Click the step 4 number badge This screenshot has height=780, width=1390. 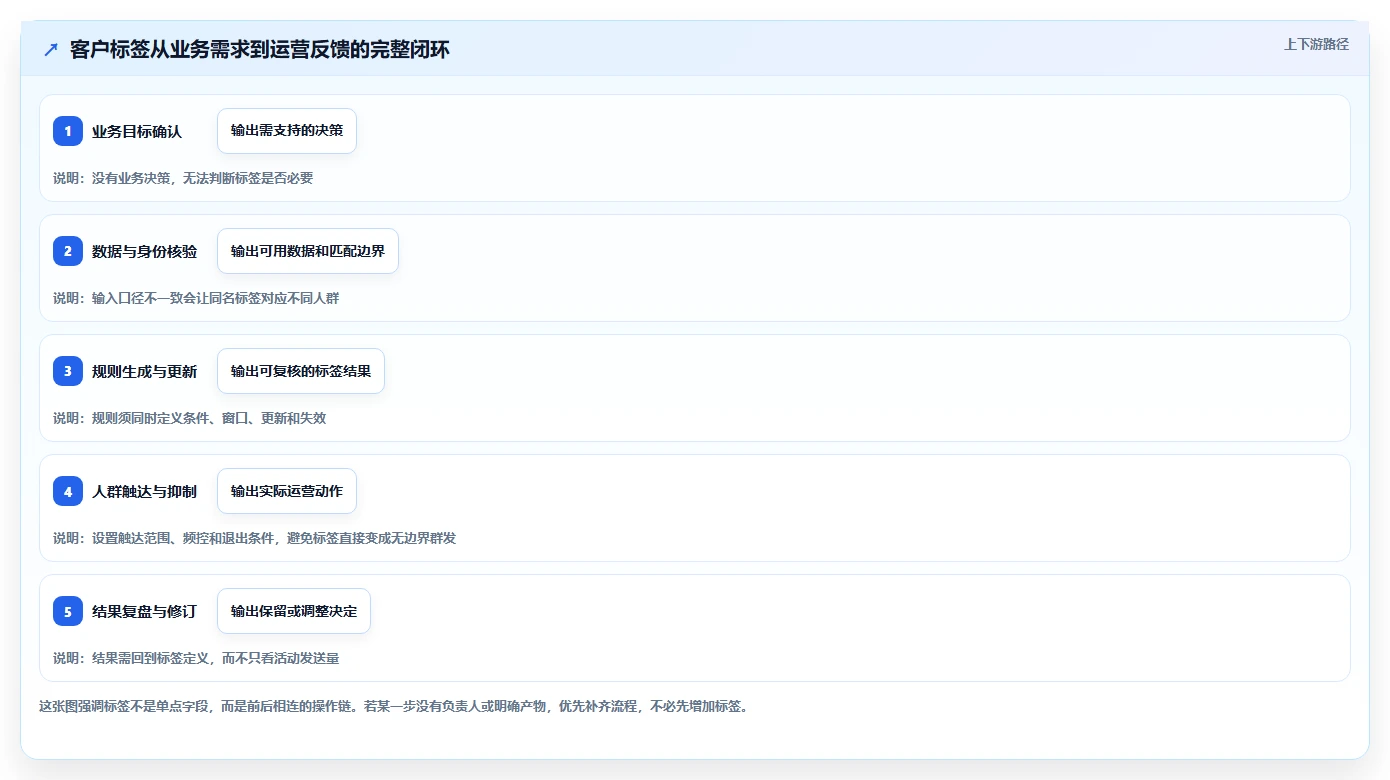click(x=68, y=491)
